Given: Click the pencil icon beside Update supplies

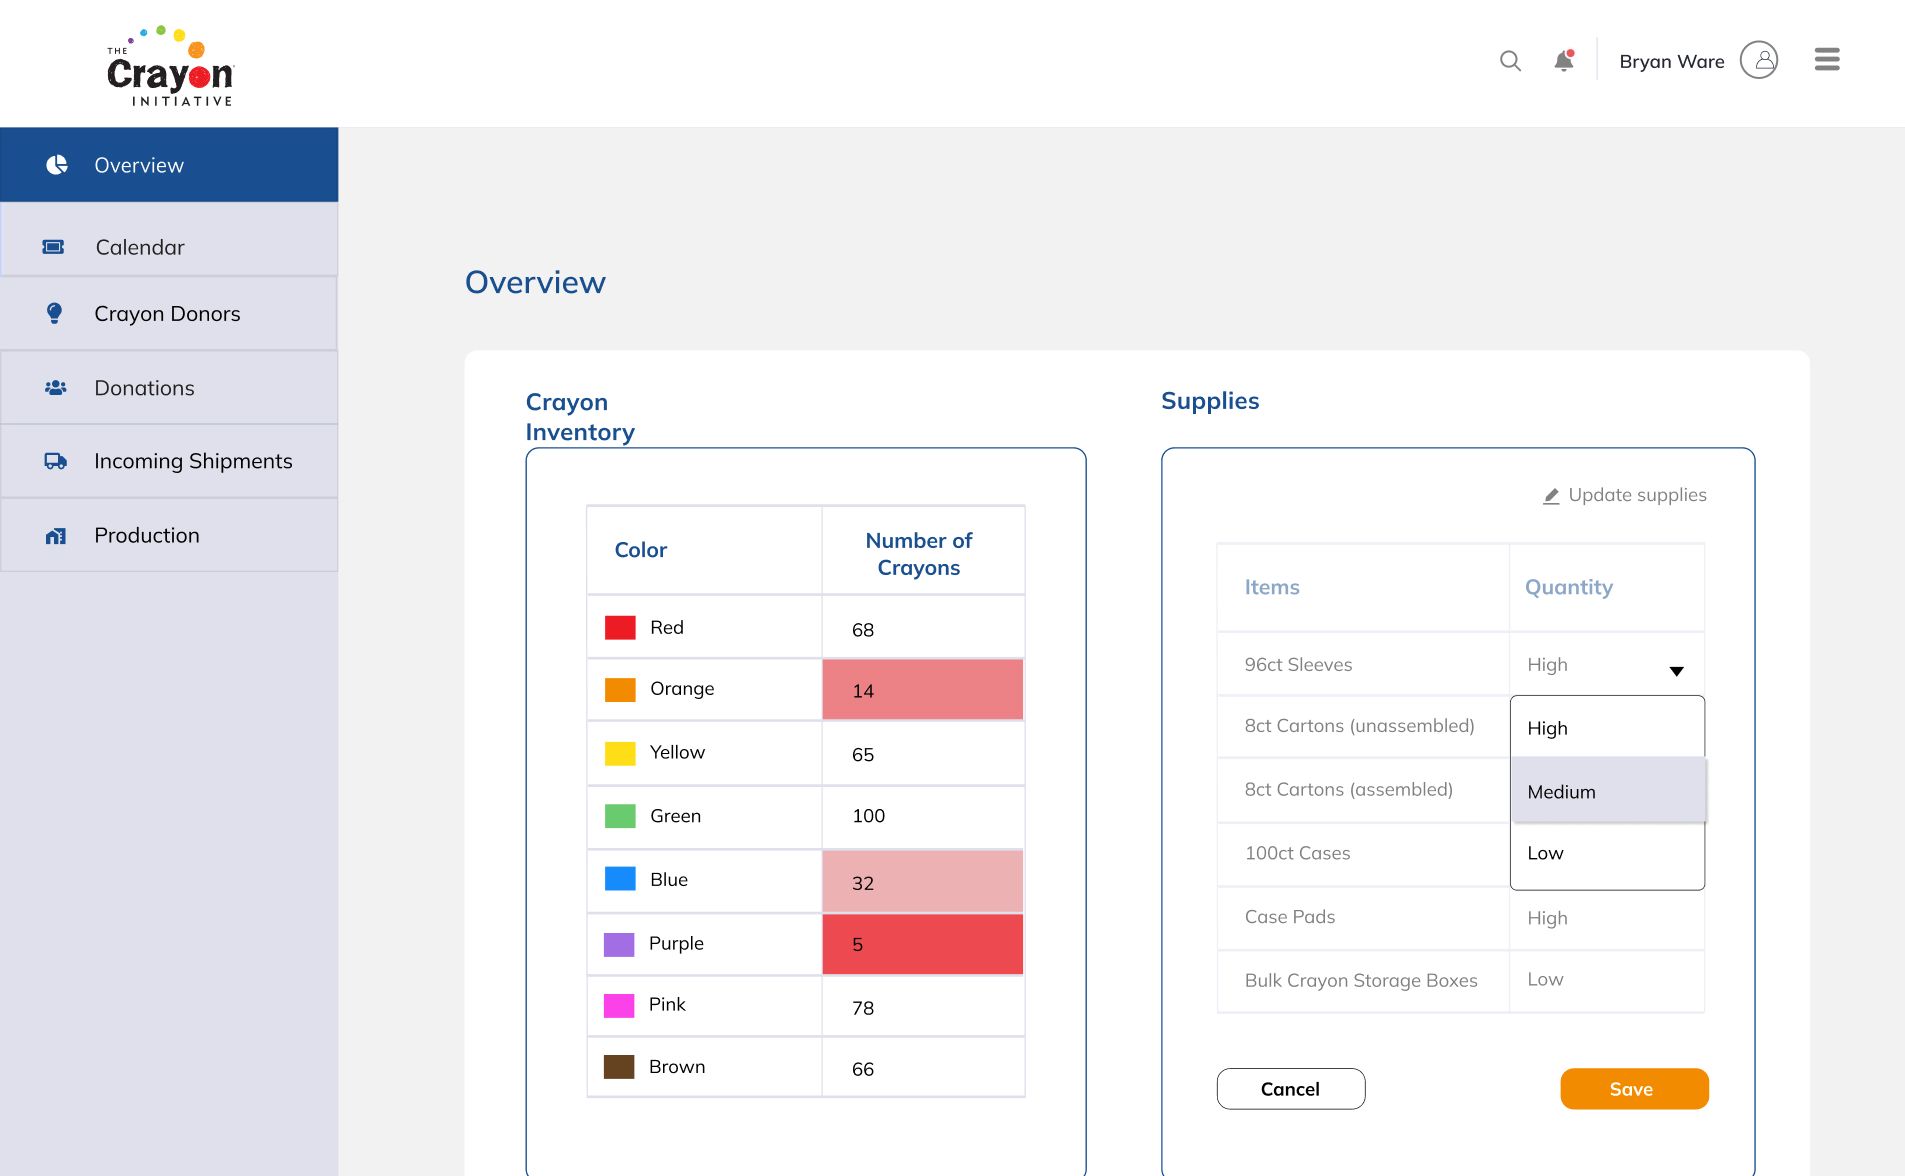Looking at the screenshot, I should [x=1551, y=496].
